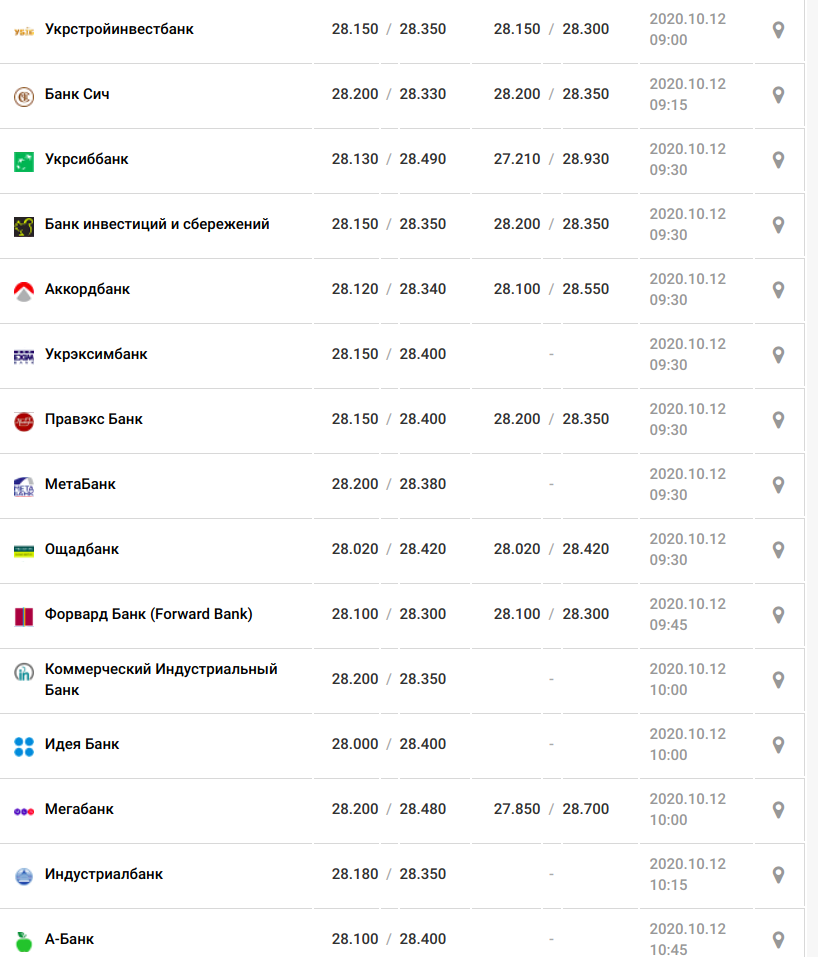The width and height of the screenshot is (818, 957).
Task: Click map marker for Укрэксимбанк
Action: (778, 355)
